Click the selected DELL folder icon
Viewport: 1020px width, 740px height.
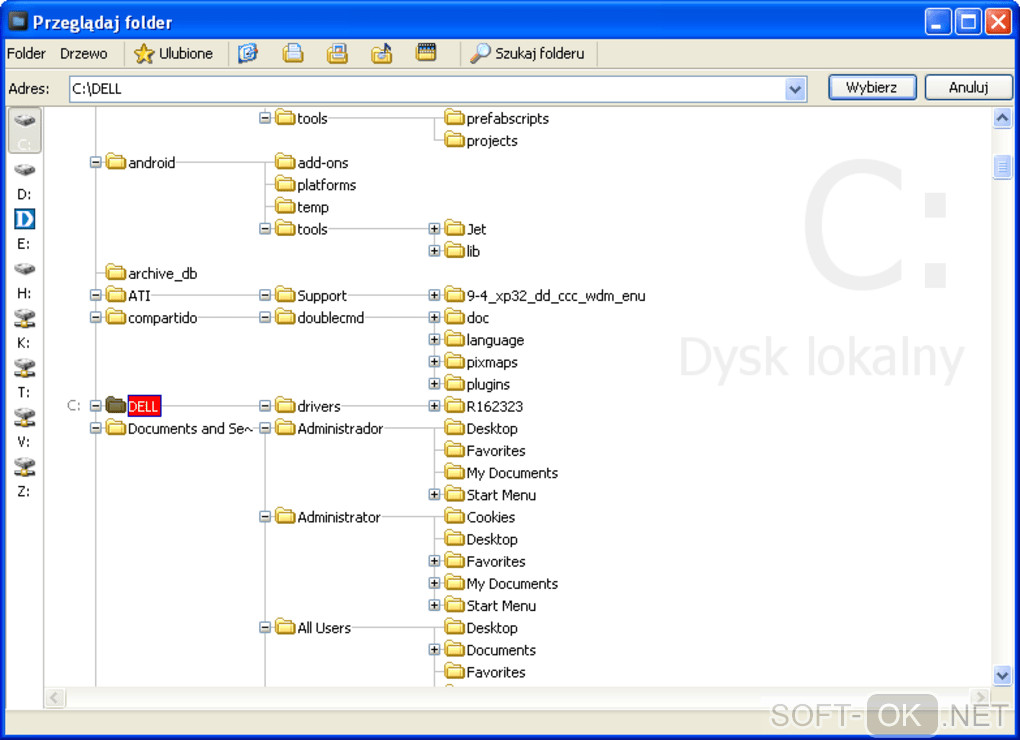point(116,406)
